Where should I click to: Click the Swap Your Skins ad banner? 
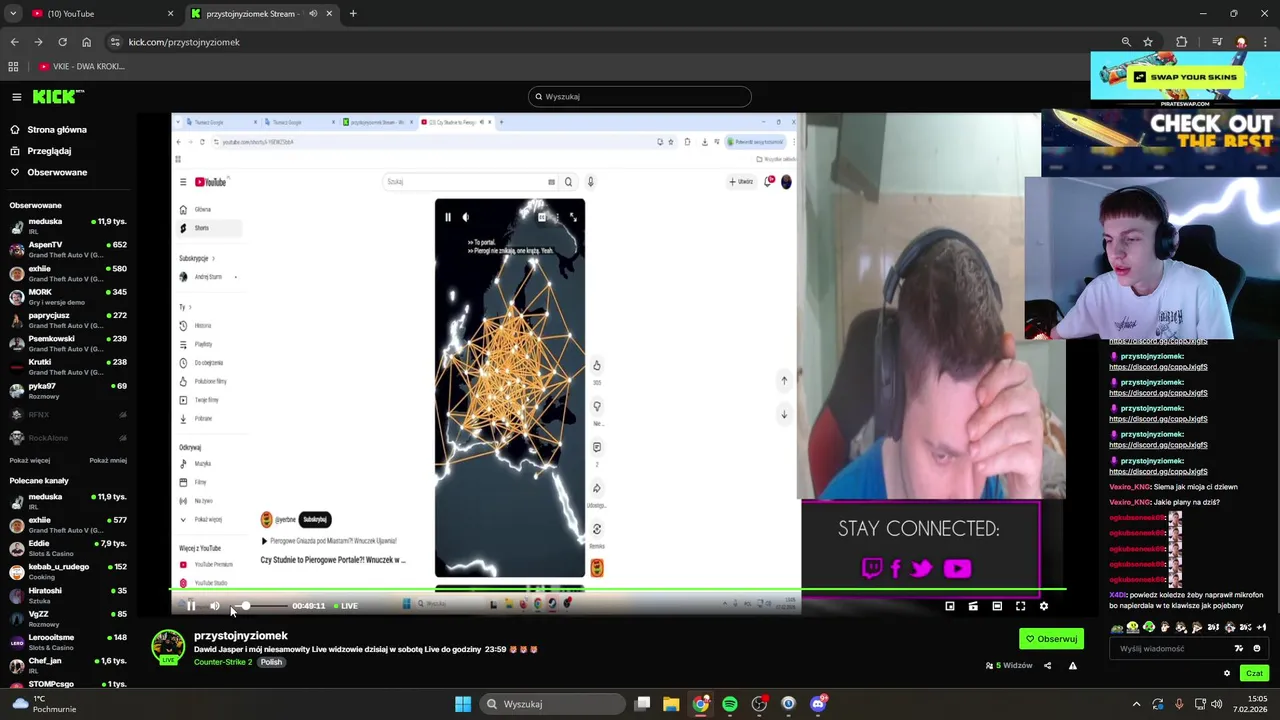(x=1184, y=78)
